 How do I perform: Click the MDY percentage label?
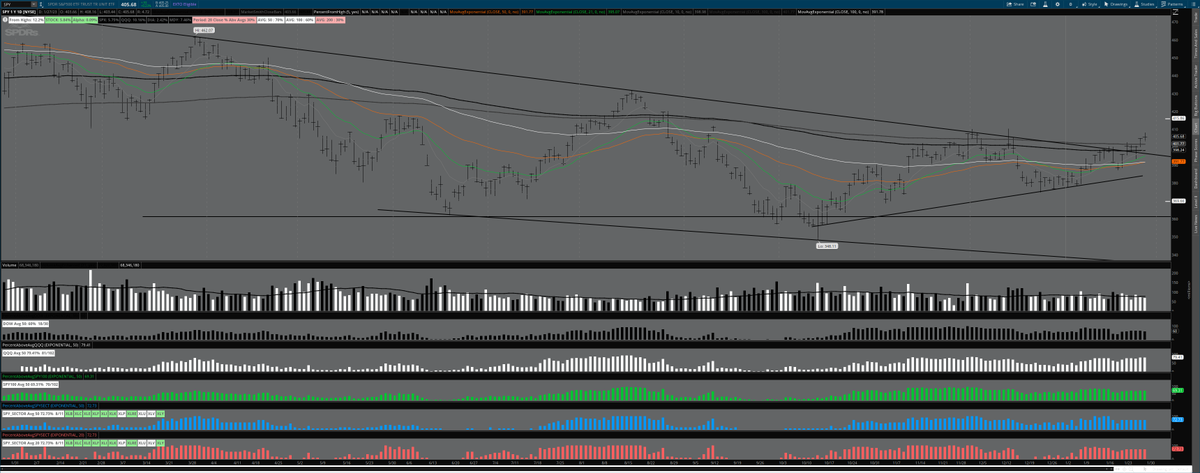point(180,20)
